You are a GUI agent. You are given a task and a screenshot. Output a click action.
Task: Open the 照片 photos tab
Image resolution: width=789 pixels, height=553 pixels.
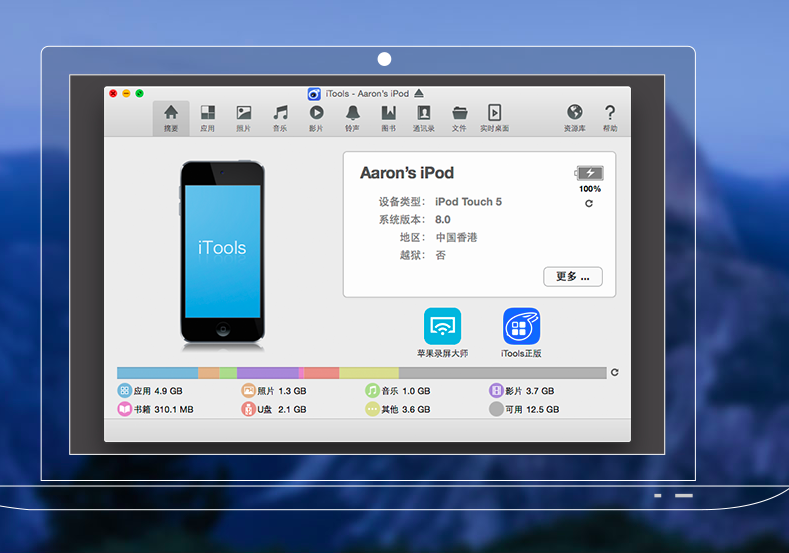(244, 118)
